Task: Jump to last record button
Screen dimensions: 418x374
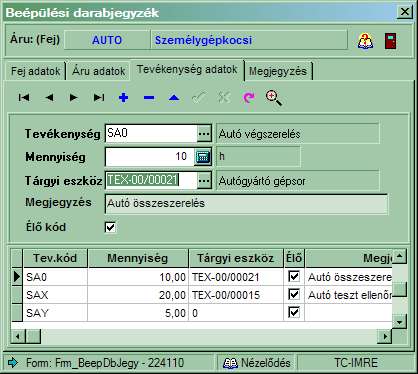Action: pyautogui.click(x=99, y=98)
